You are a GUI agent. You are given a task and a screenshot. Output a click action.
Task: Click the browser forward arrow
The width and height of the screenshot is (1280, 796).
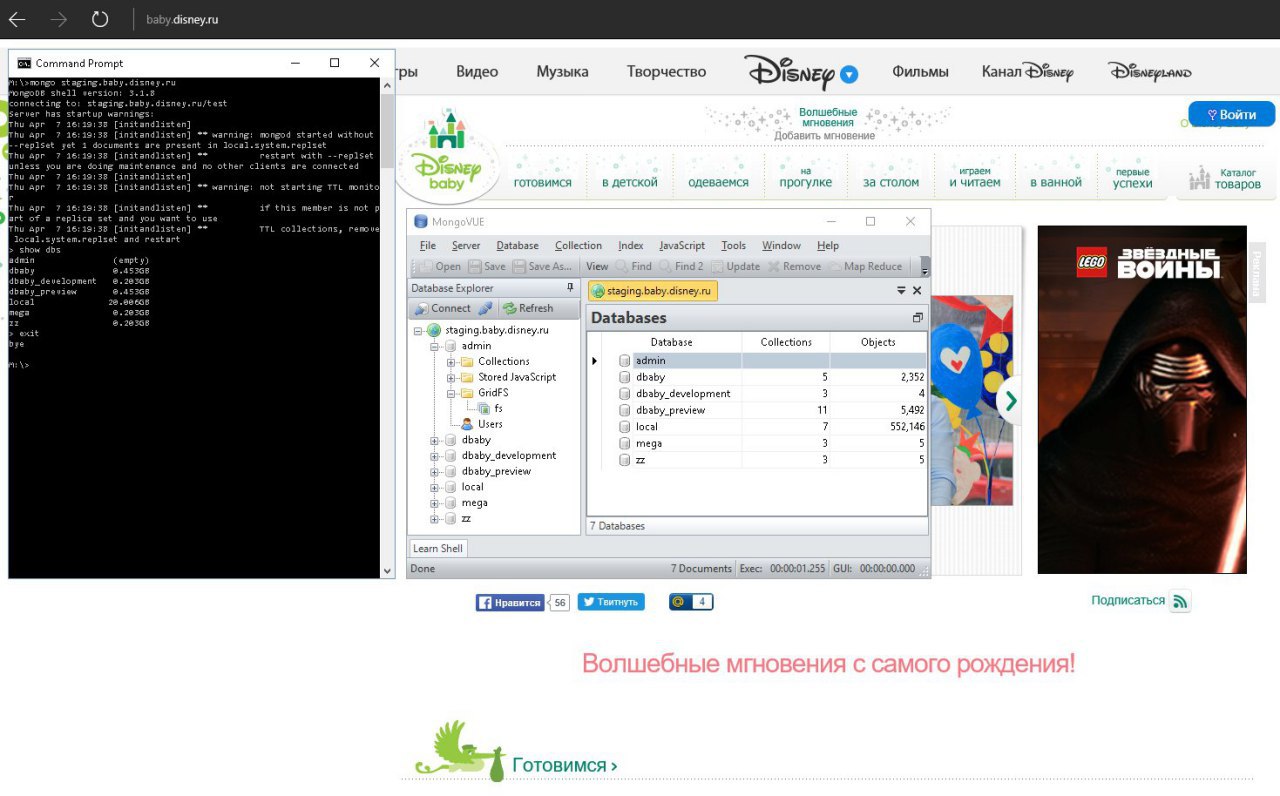click(59, 19)
